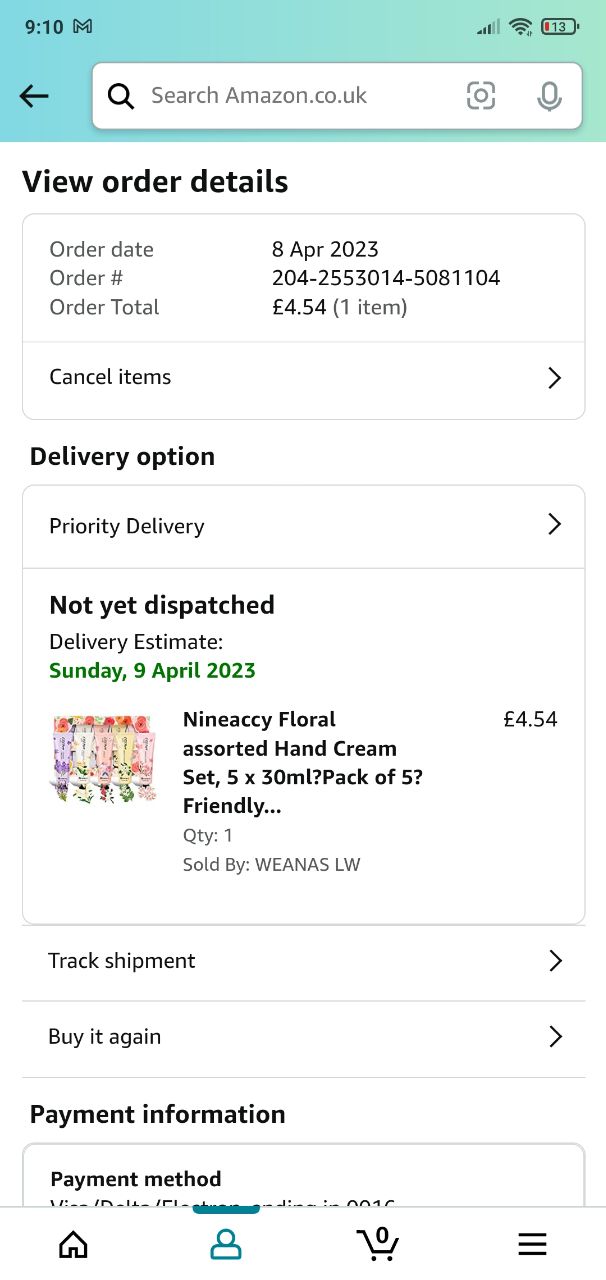Open the account profile tab
Viewport: 606px width, 1280px height.
(x=226, y=1244)
